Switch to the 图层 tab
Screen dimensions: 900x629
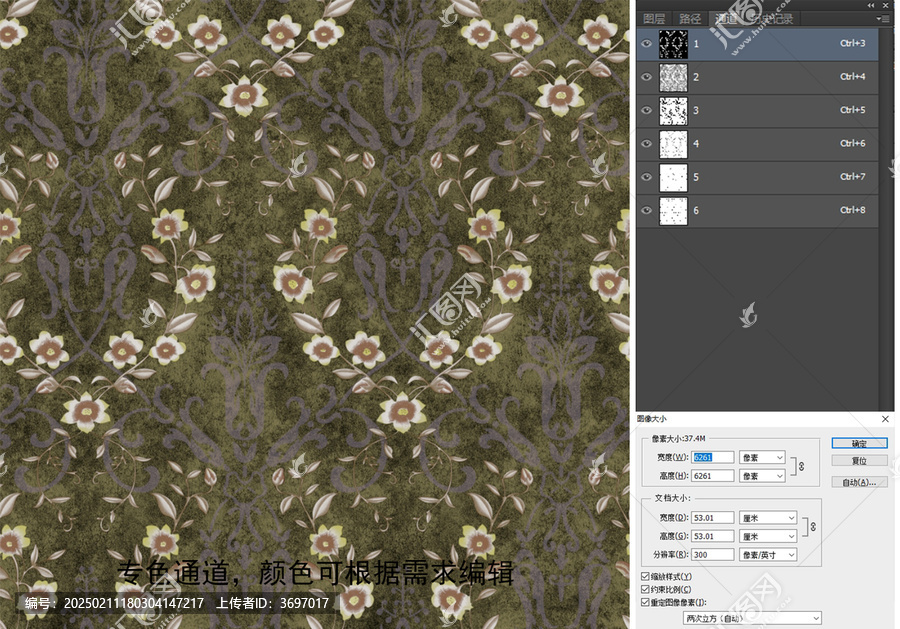click(x=654, y=19)
